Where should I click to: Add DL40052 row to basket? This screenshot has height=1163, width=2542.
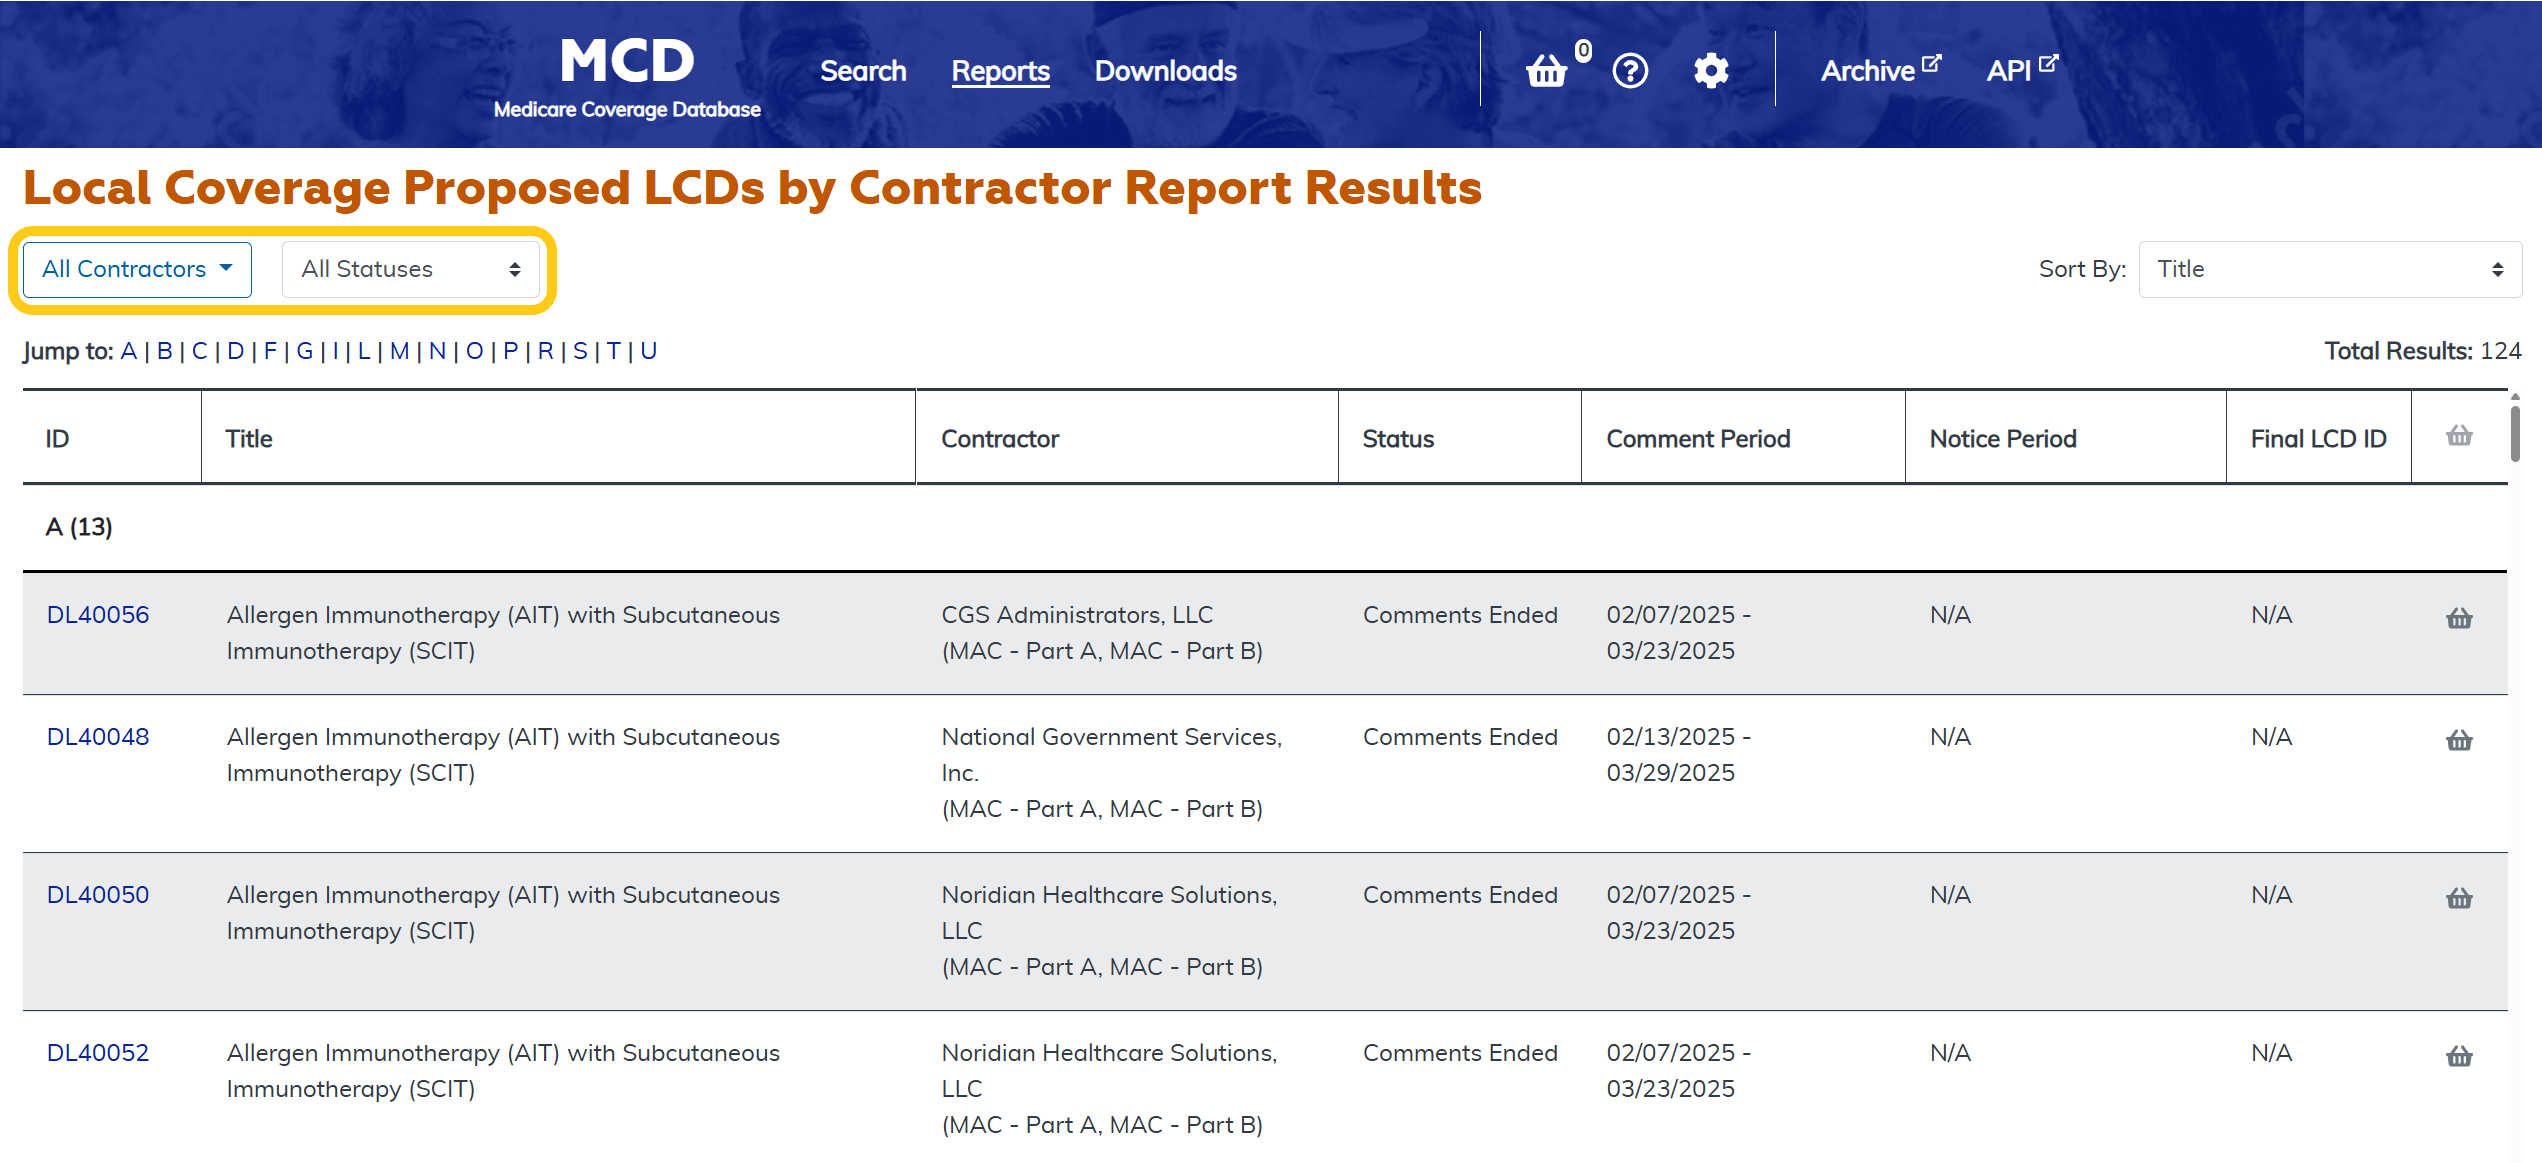coord(2459,1056)
